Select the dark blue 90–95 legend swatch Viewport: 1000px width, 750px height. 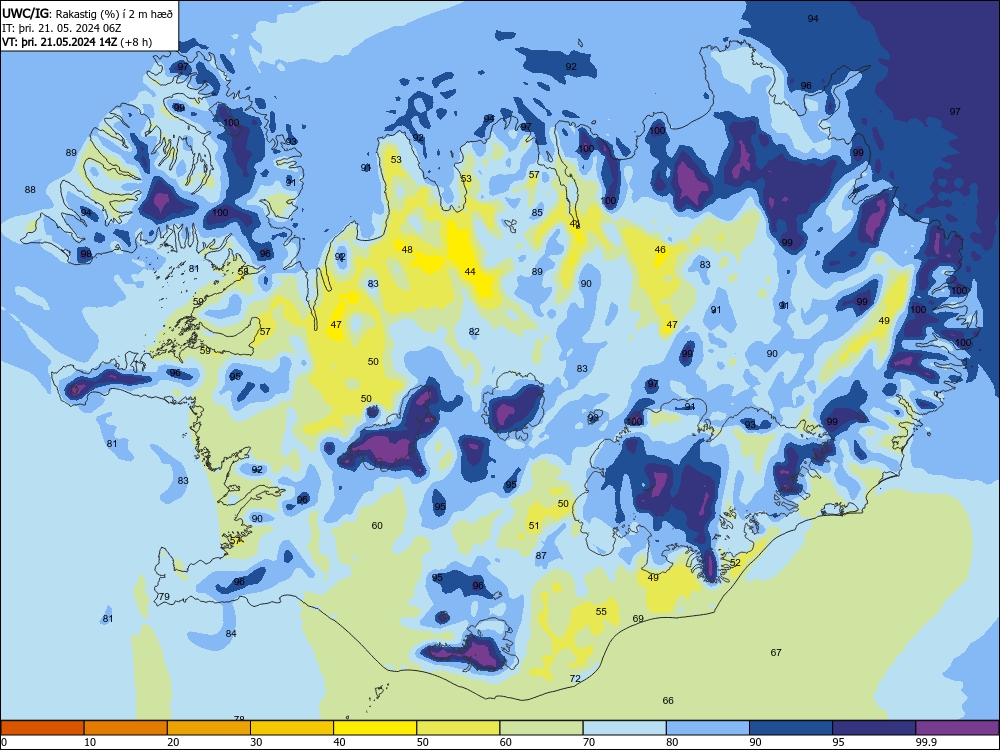point(791,728)
